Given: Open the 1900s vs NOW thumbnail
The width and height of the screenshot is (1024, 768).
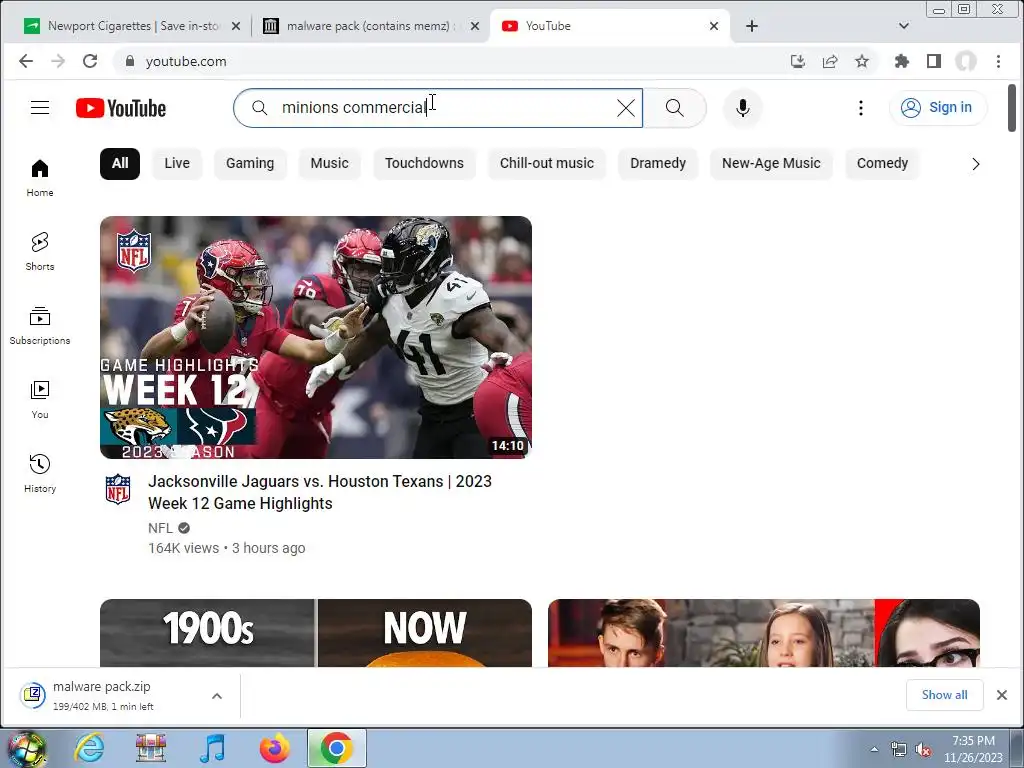Looking at the screenshot, I should point(315,633).
